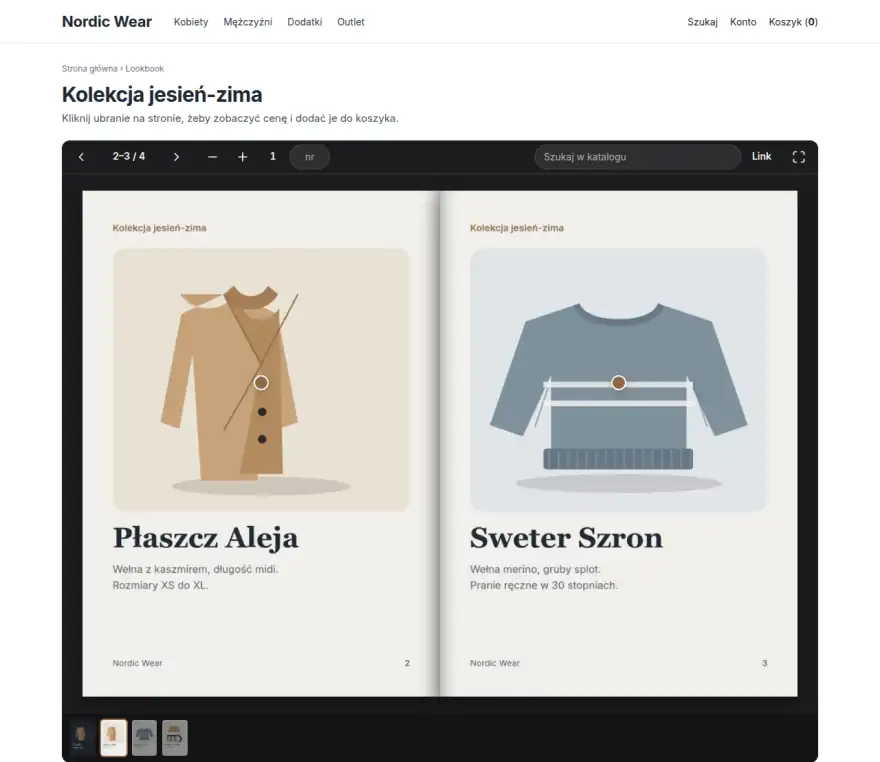Click the hotspot on Sweter Szron sweater

[618, 383]
